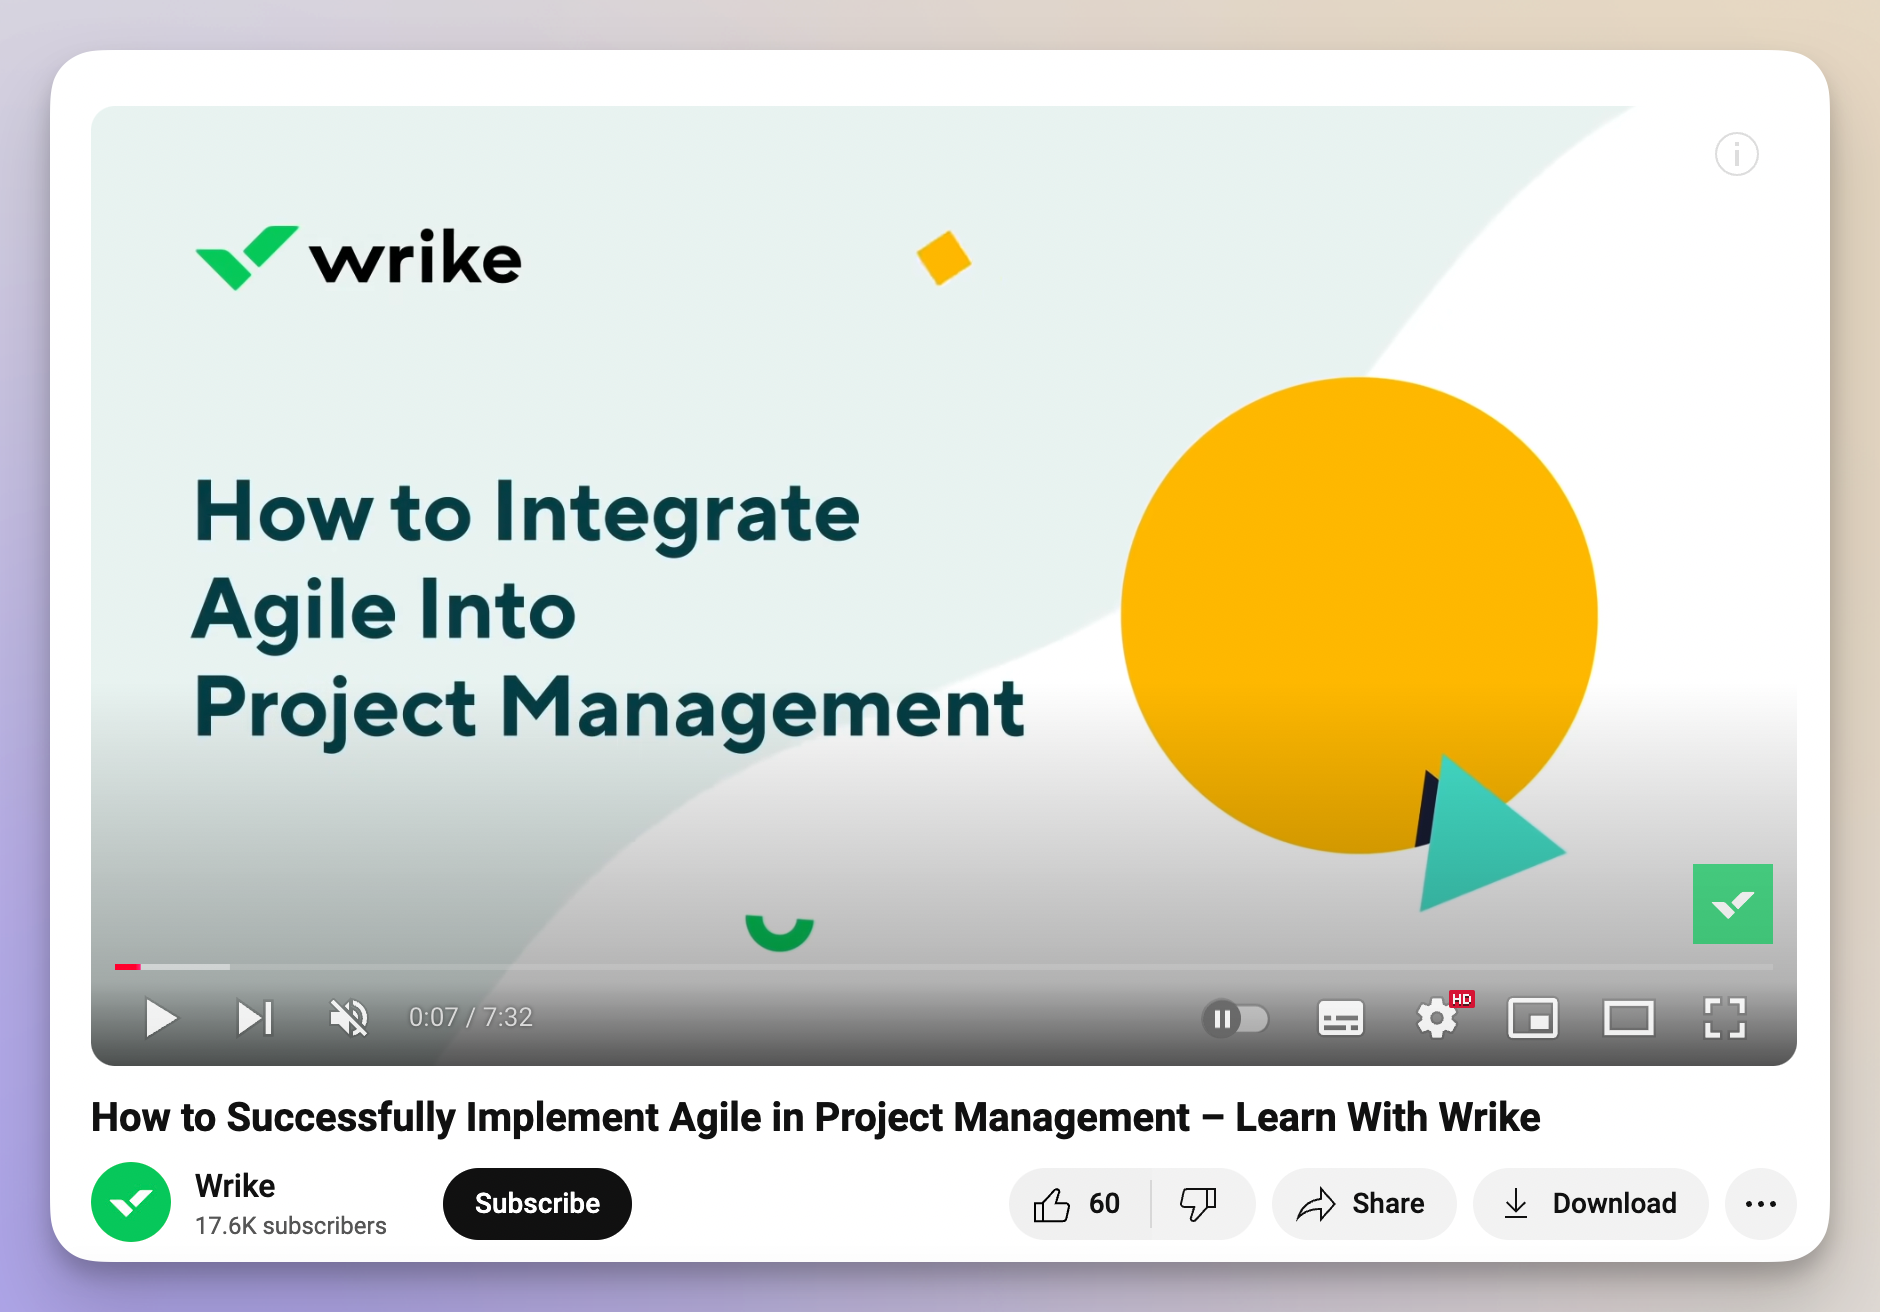Share the video

(x=1364, y=1204)
